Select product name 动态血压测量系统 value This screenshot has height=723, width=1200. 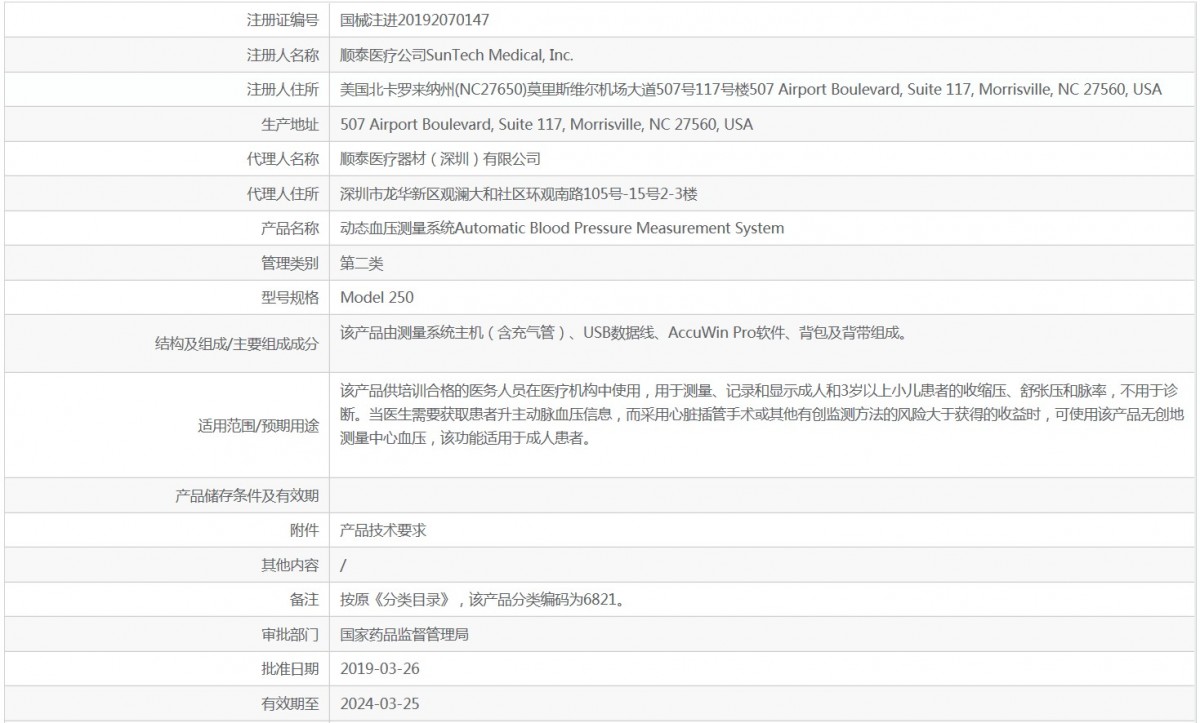(562, 228)
